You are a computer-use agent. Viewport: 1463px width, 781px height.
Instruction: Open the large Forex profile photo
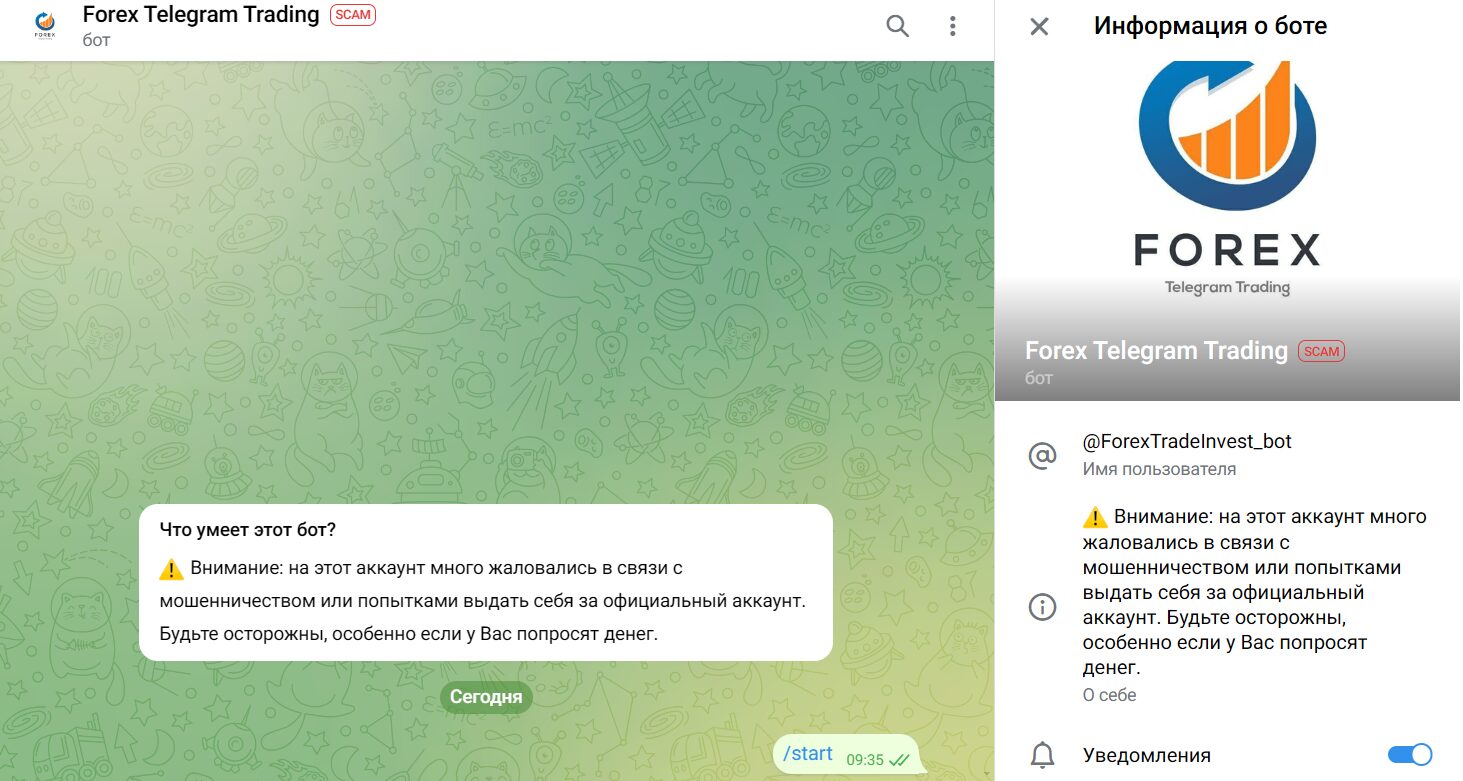(1227, 231)
